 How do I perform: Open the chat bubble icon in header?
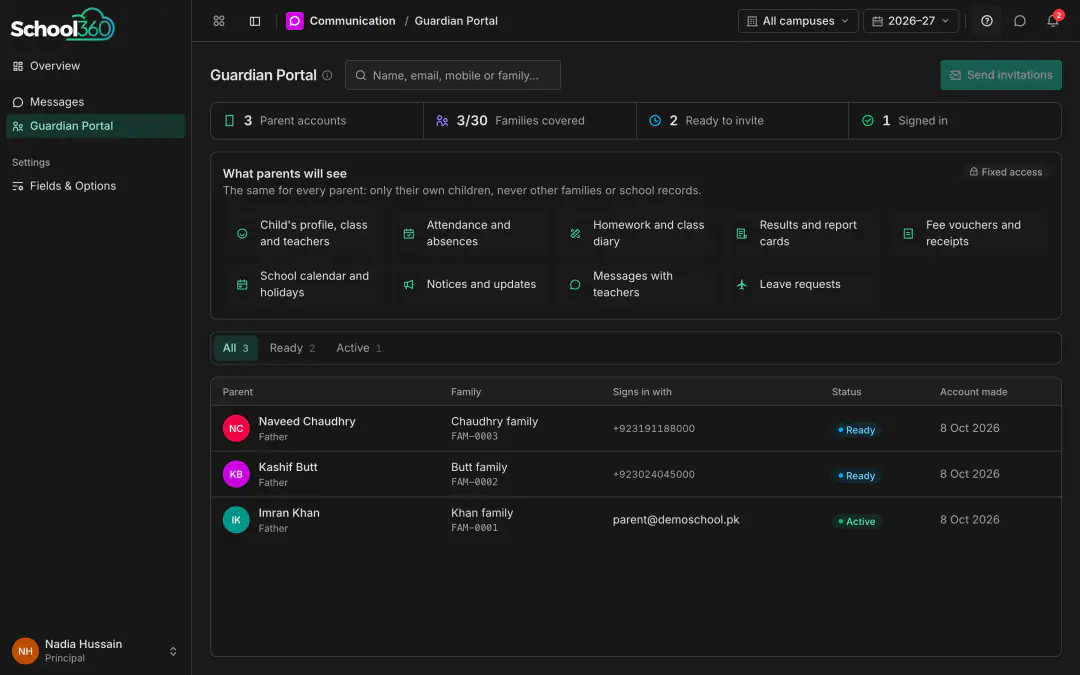coord(1020,21)
